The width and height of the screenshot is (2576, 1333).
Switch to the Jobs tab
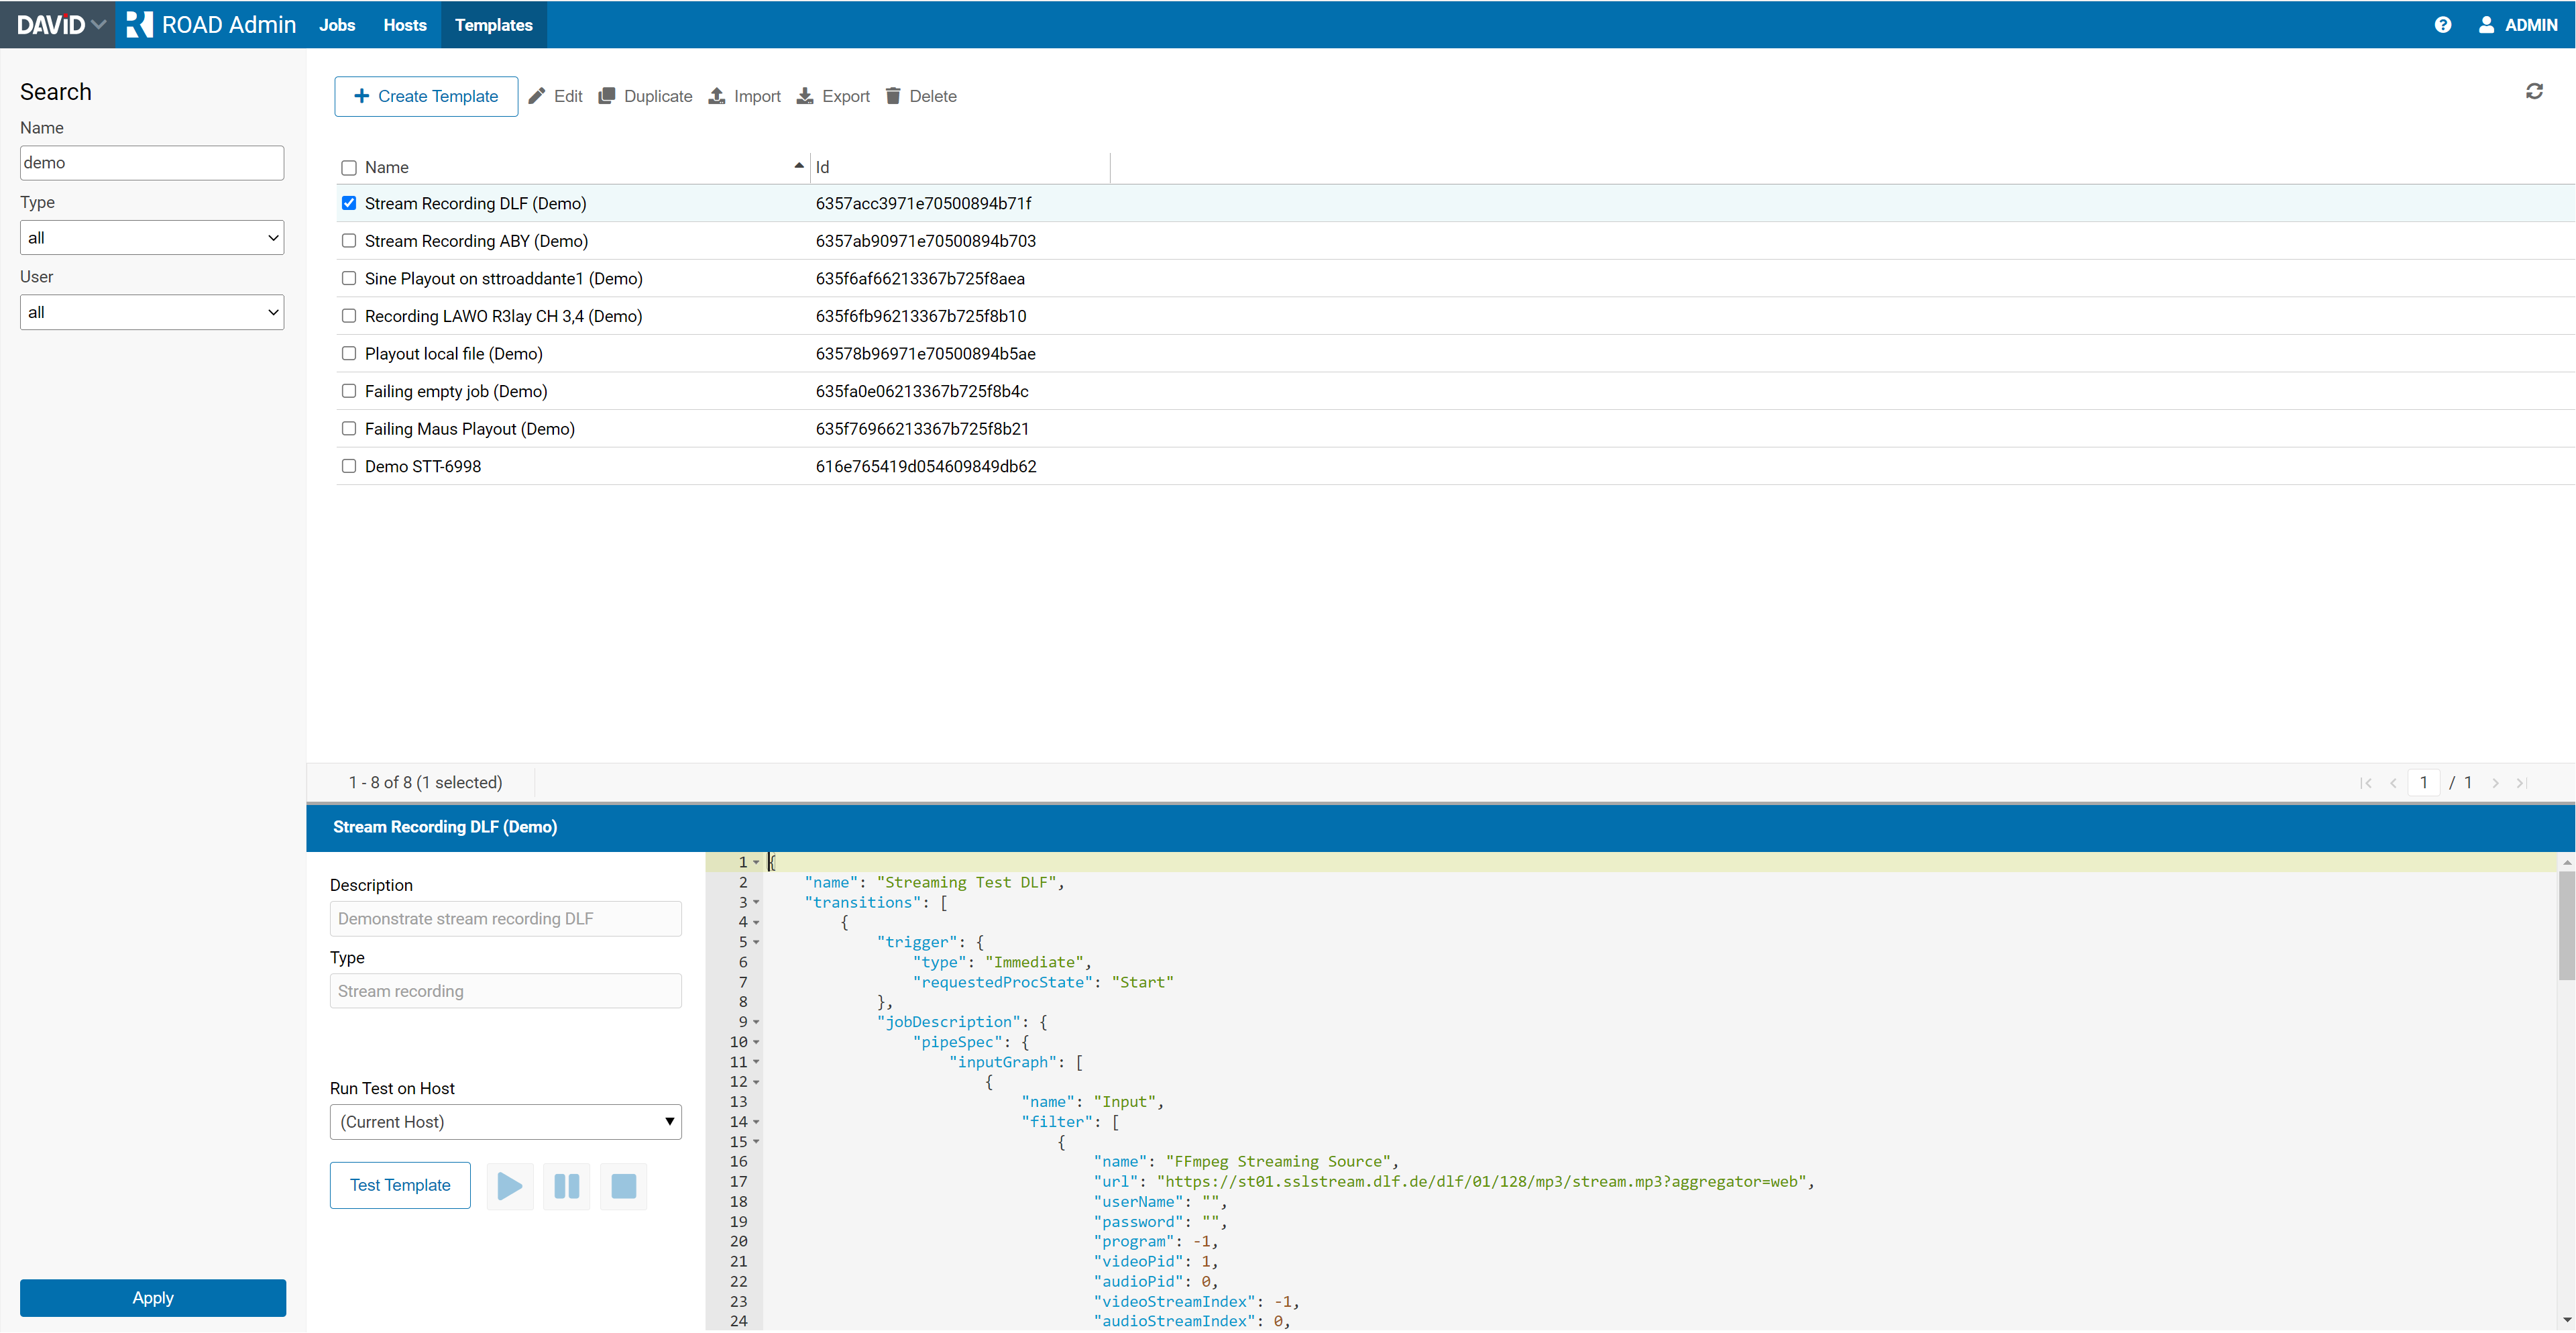(x=337, y=25)
